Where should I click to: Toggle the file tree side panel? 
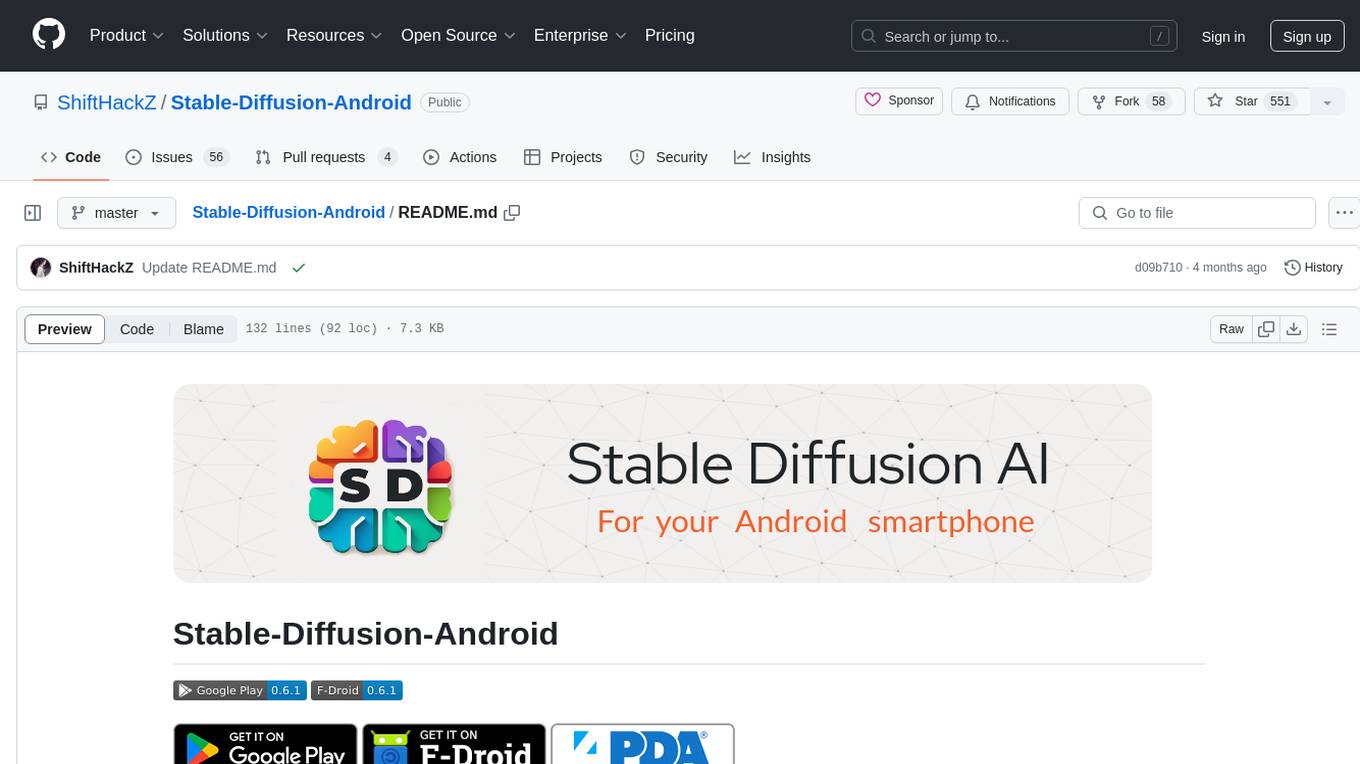click(33, 213)
